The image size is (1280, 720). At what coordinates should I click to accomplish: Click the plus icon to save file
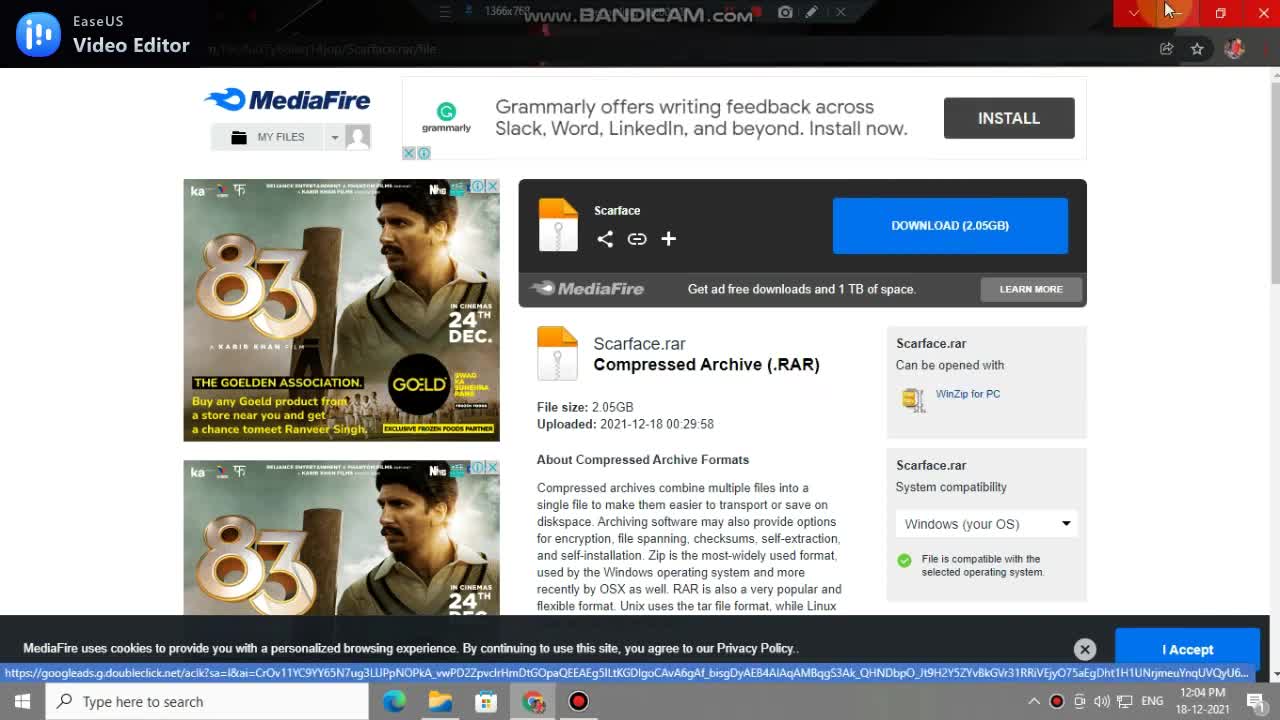pos(669,238)
